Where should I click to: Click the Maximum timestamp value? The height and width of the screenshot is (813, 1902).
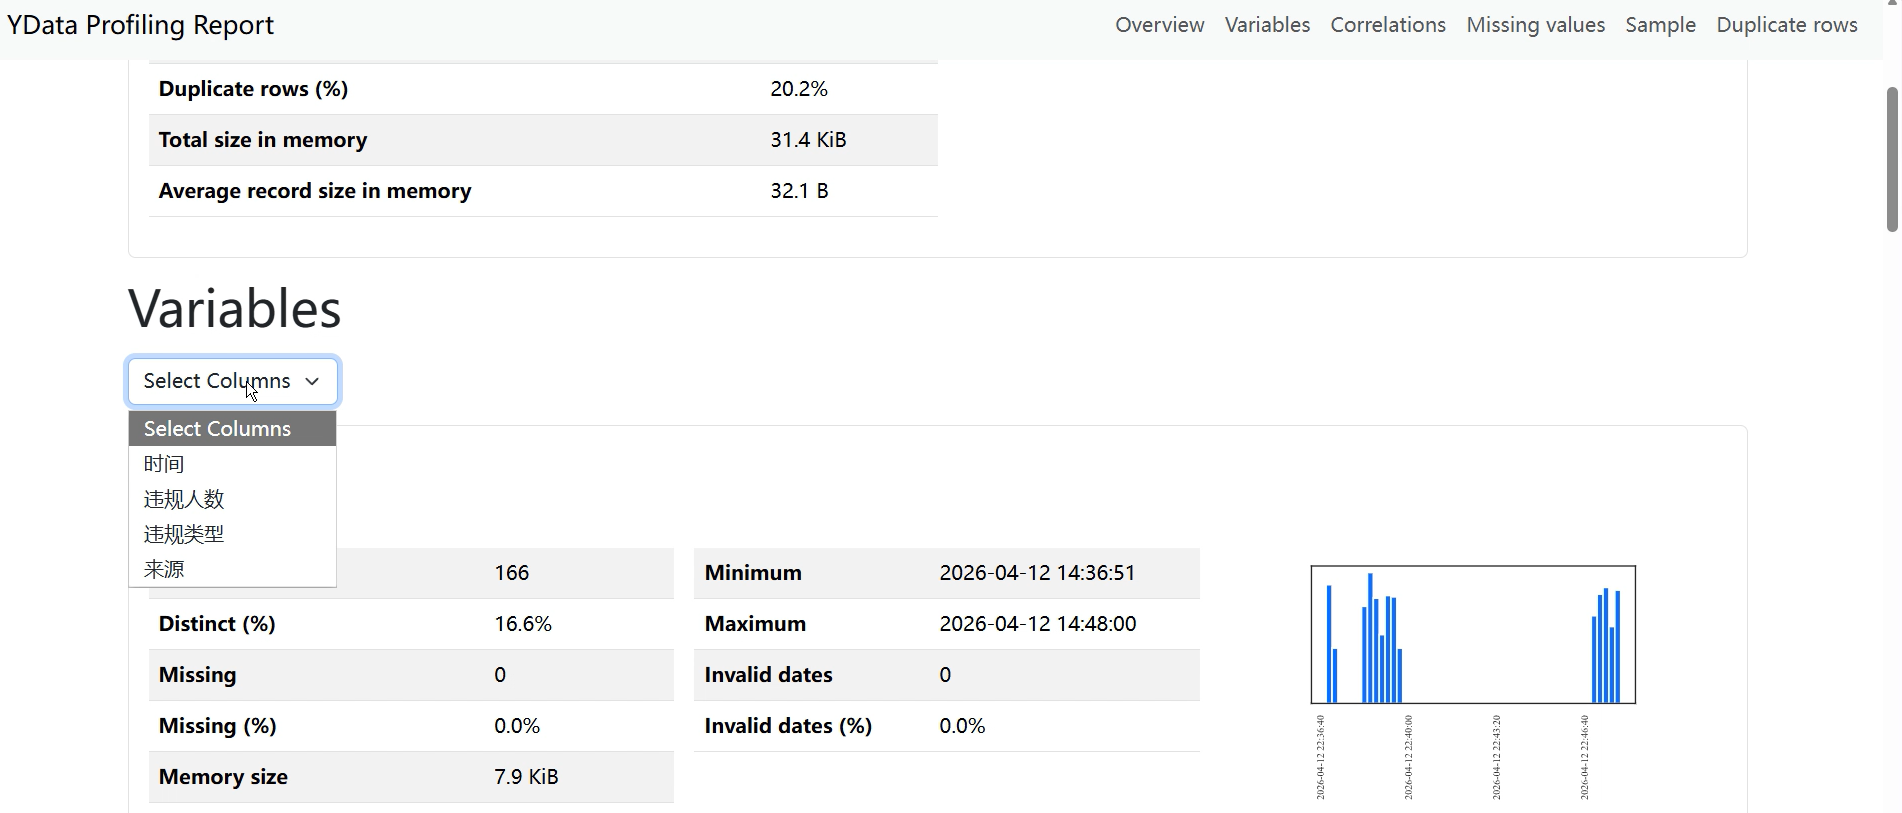(1037, 624)
